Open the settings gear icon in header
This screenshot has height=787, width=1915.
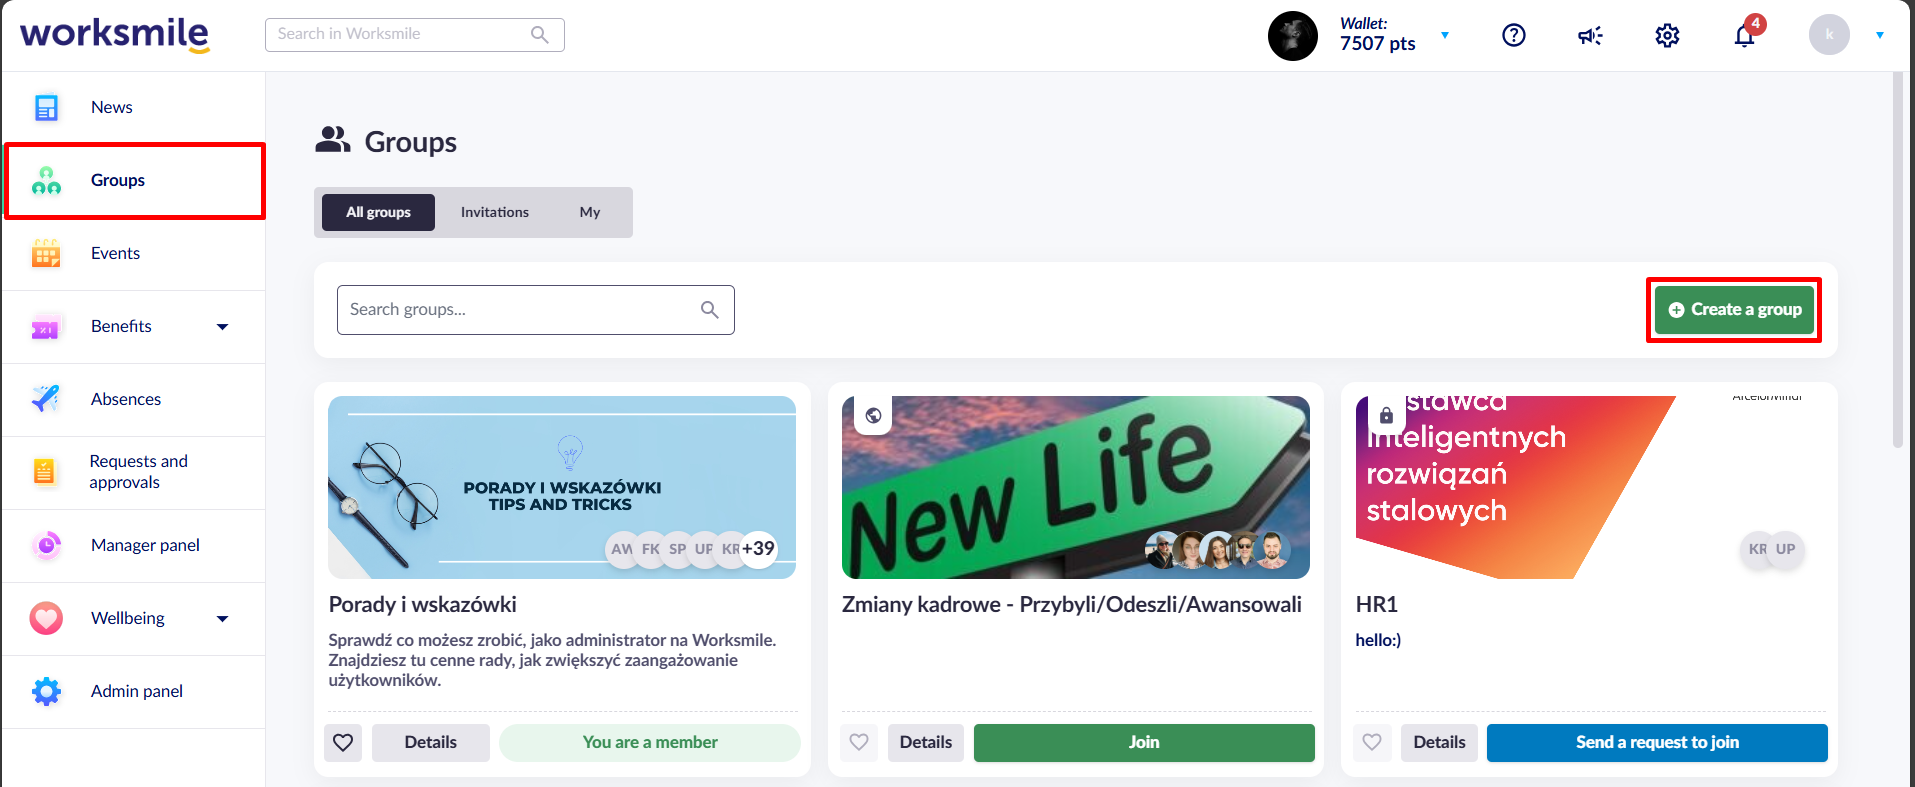click(x=1667, y=35)
